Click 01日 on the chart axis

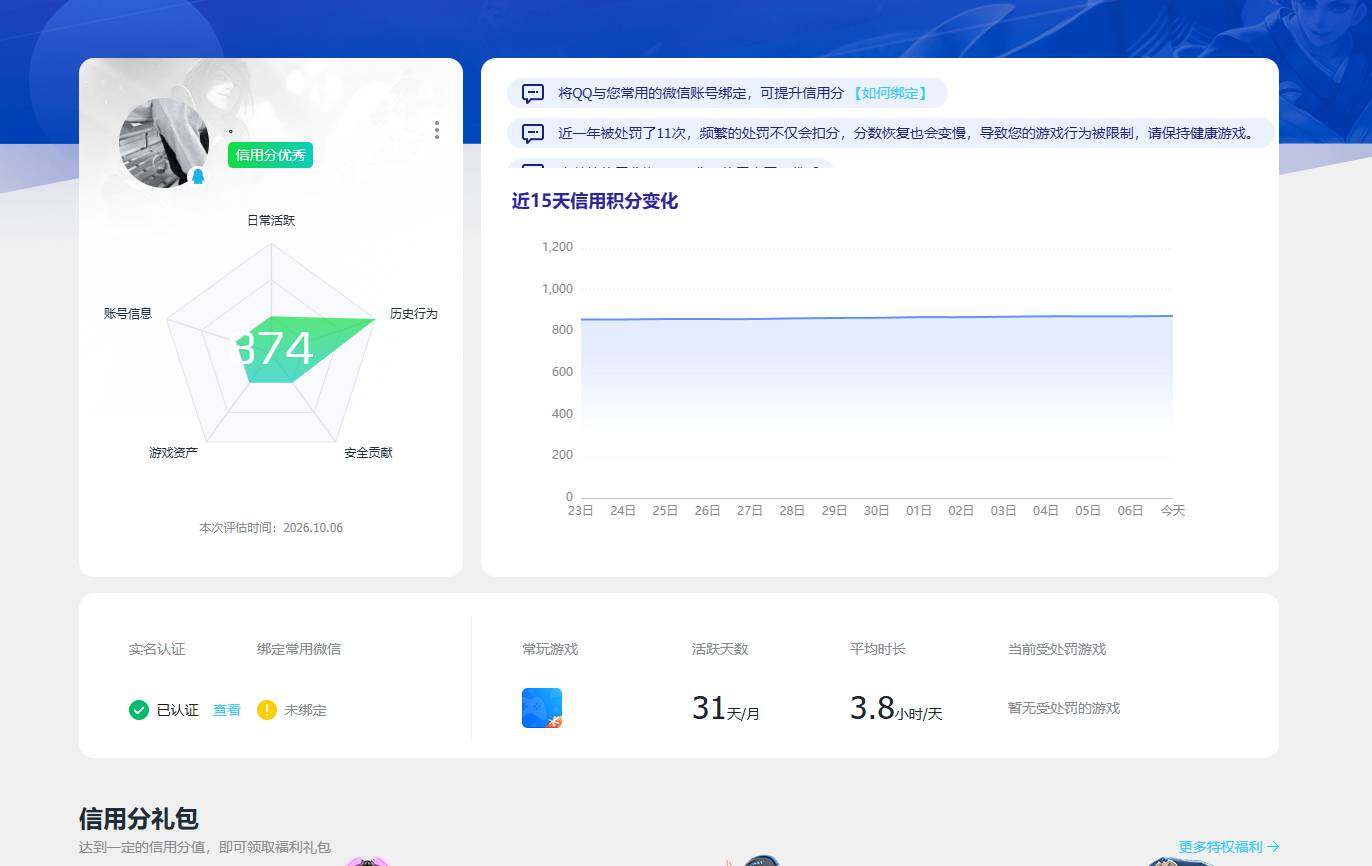[x=919, y=510]
